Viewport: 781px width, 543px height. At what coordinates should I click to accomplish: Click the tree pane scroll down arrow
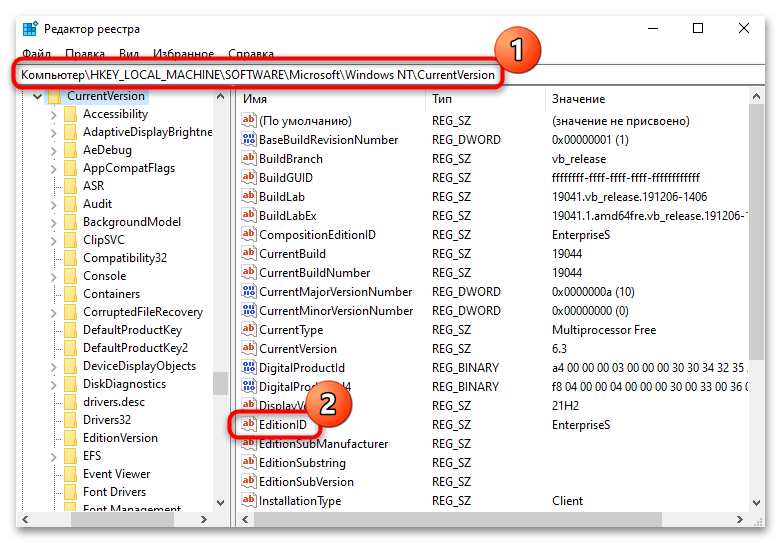[221, 502]
